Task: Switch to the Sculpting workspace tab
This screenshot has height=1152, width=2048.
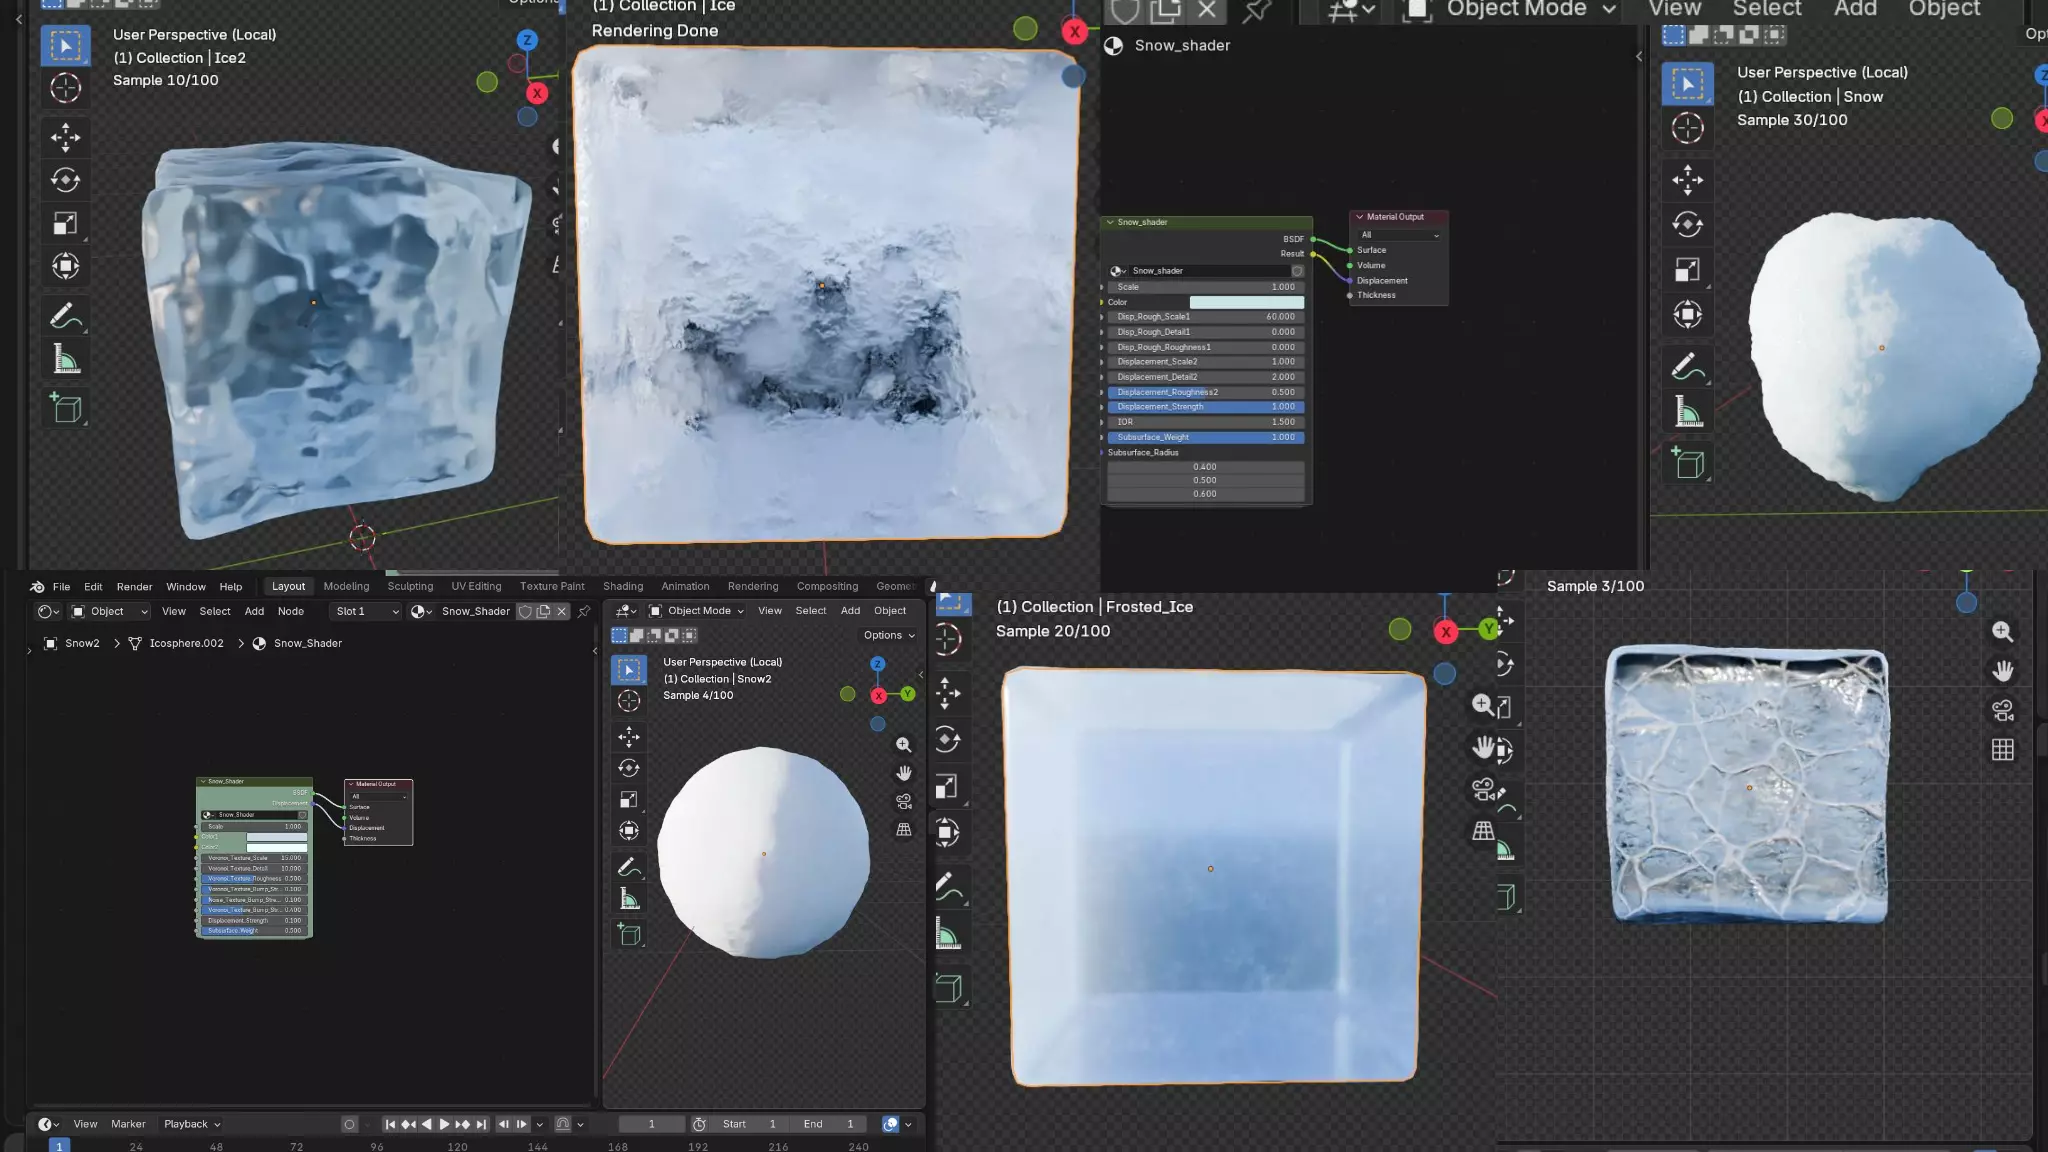Action: coord(410,587)
